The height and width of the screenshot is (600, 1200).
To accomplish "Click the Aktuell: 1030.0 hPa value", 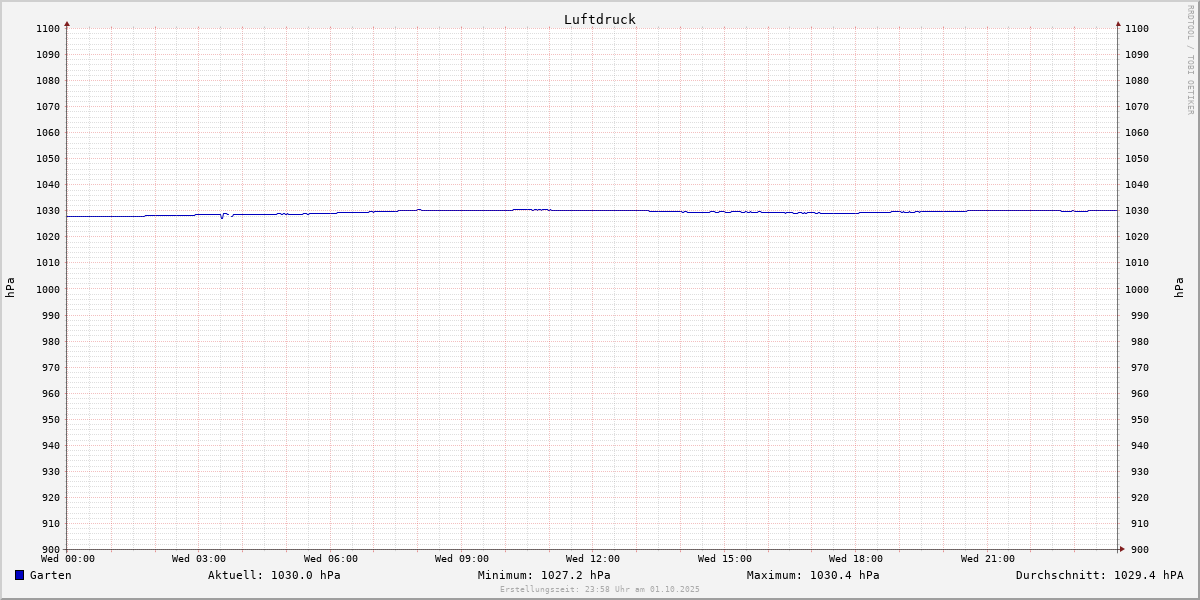I will coord(274,575).
